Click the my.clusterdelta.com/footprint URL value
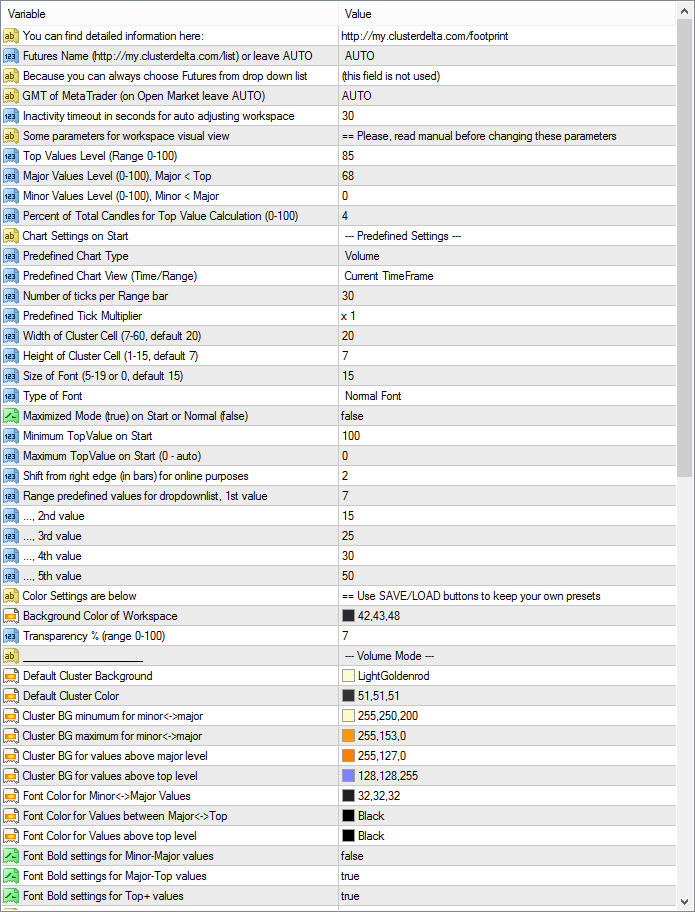The width and height of the screenshot is (695, 912). coord(424,36)
